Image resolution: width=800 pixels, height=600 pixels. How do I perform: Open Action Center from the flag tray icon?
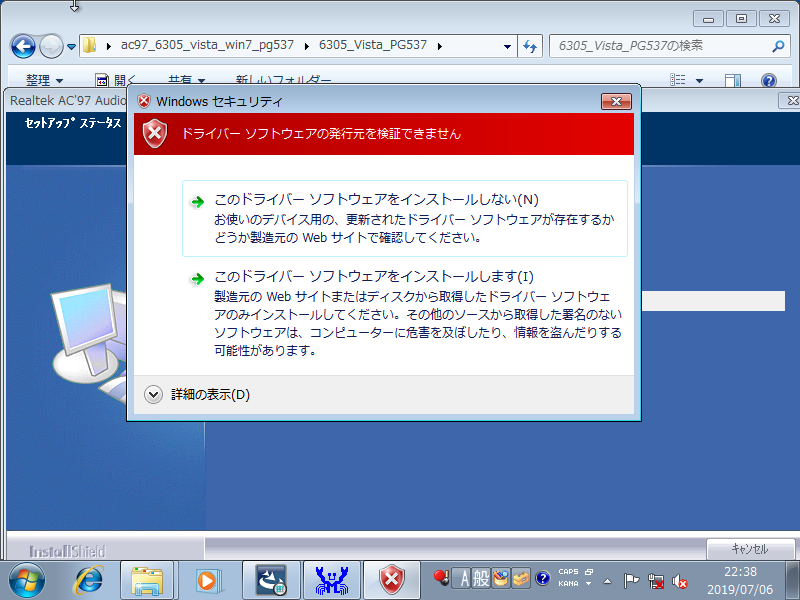tap(631, 581)
